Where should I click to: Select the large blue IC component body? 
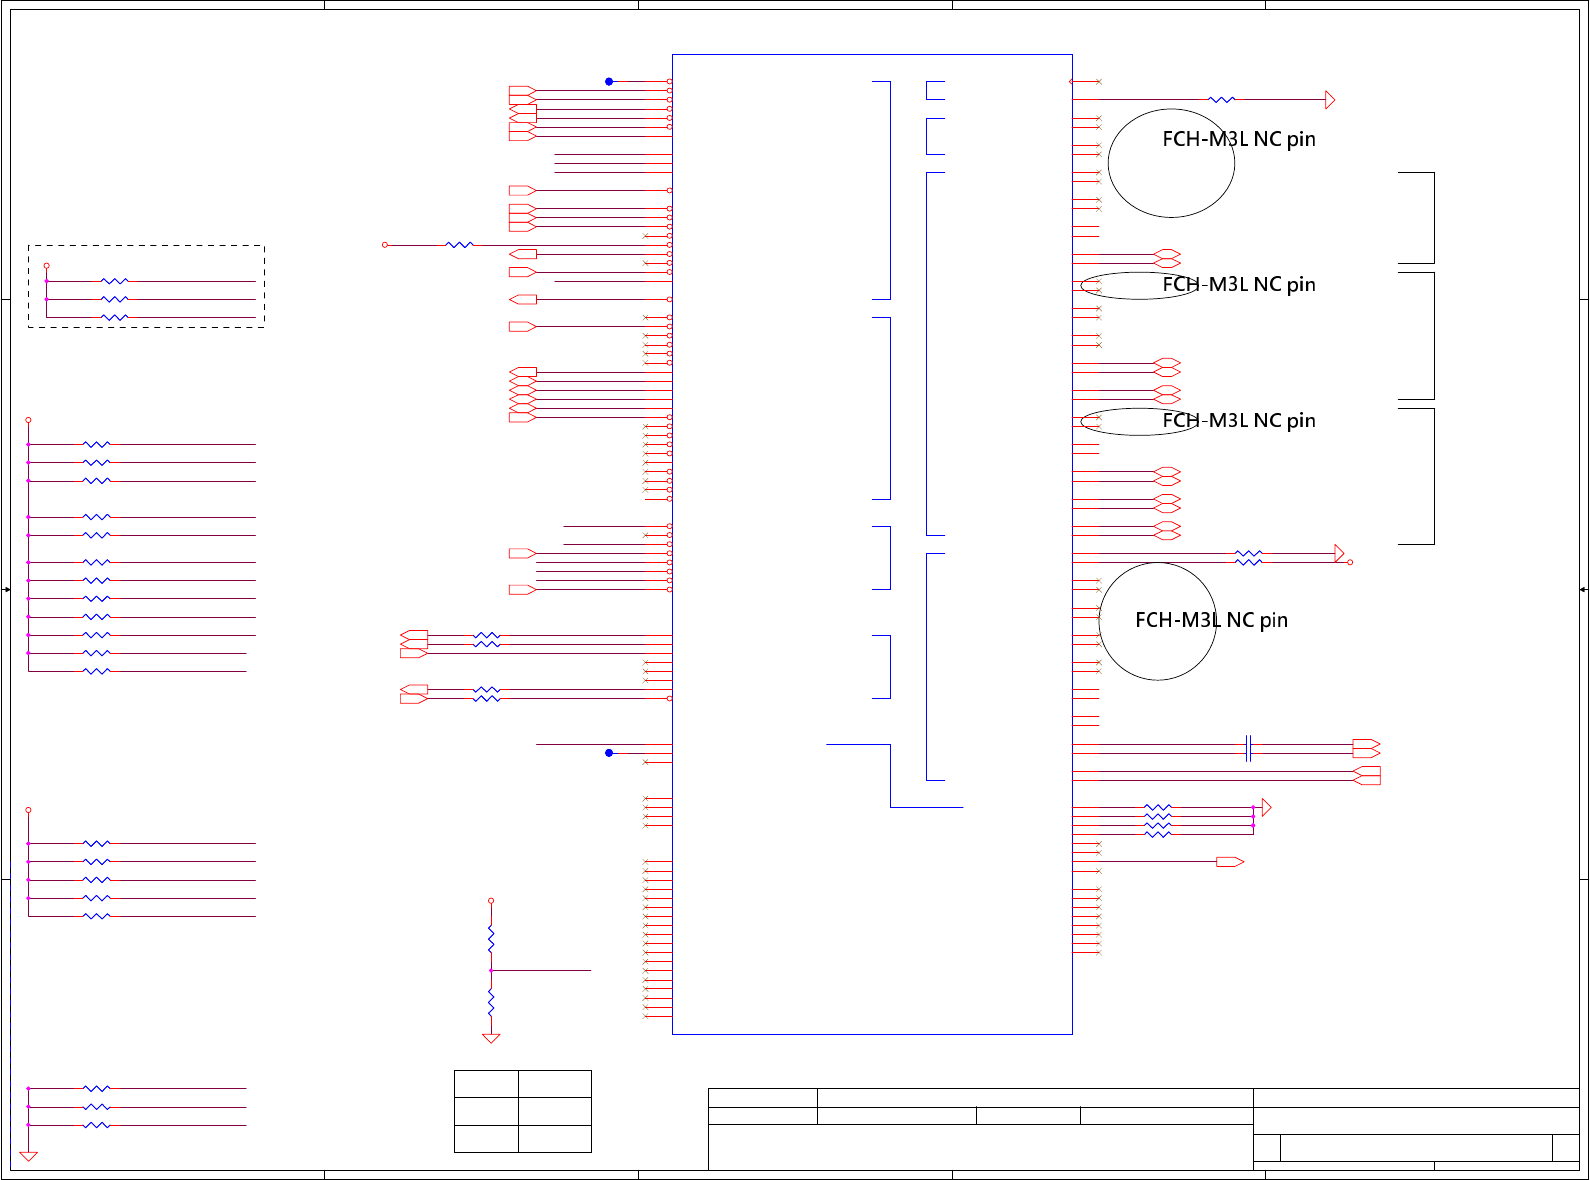point(872,544)
